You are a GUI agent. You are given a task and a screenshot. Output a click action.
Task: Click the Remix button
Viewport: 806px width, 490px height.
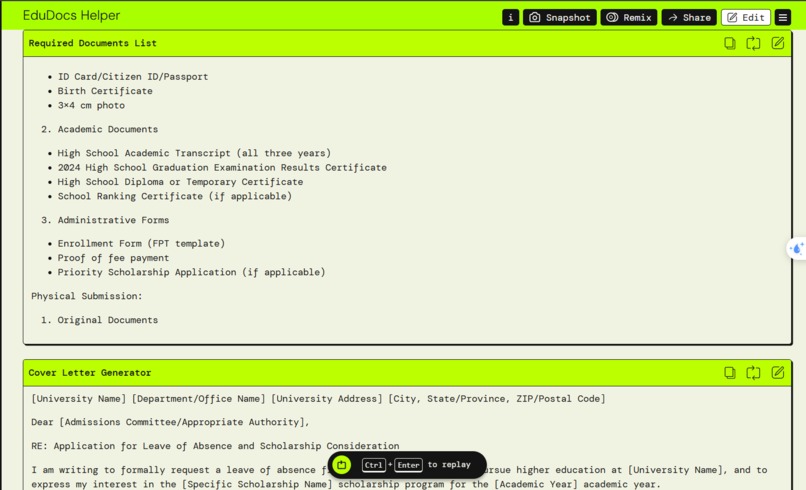pyautogui.click(x=629, y=17)
